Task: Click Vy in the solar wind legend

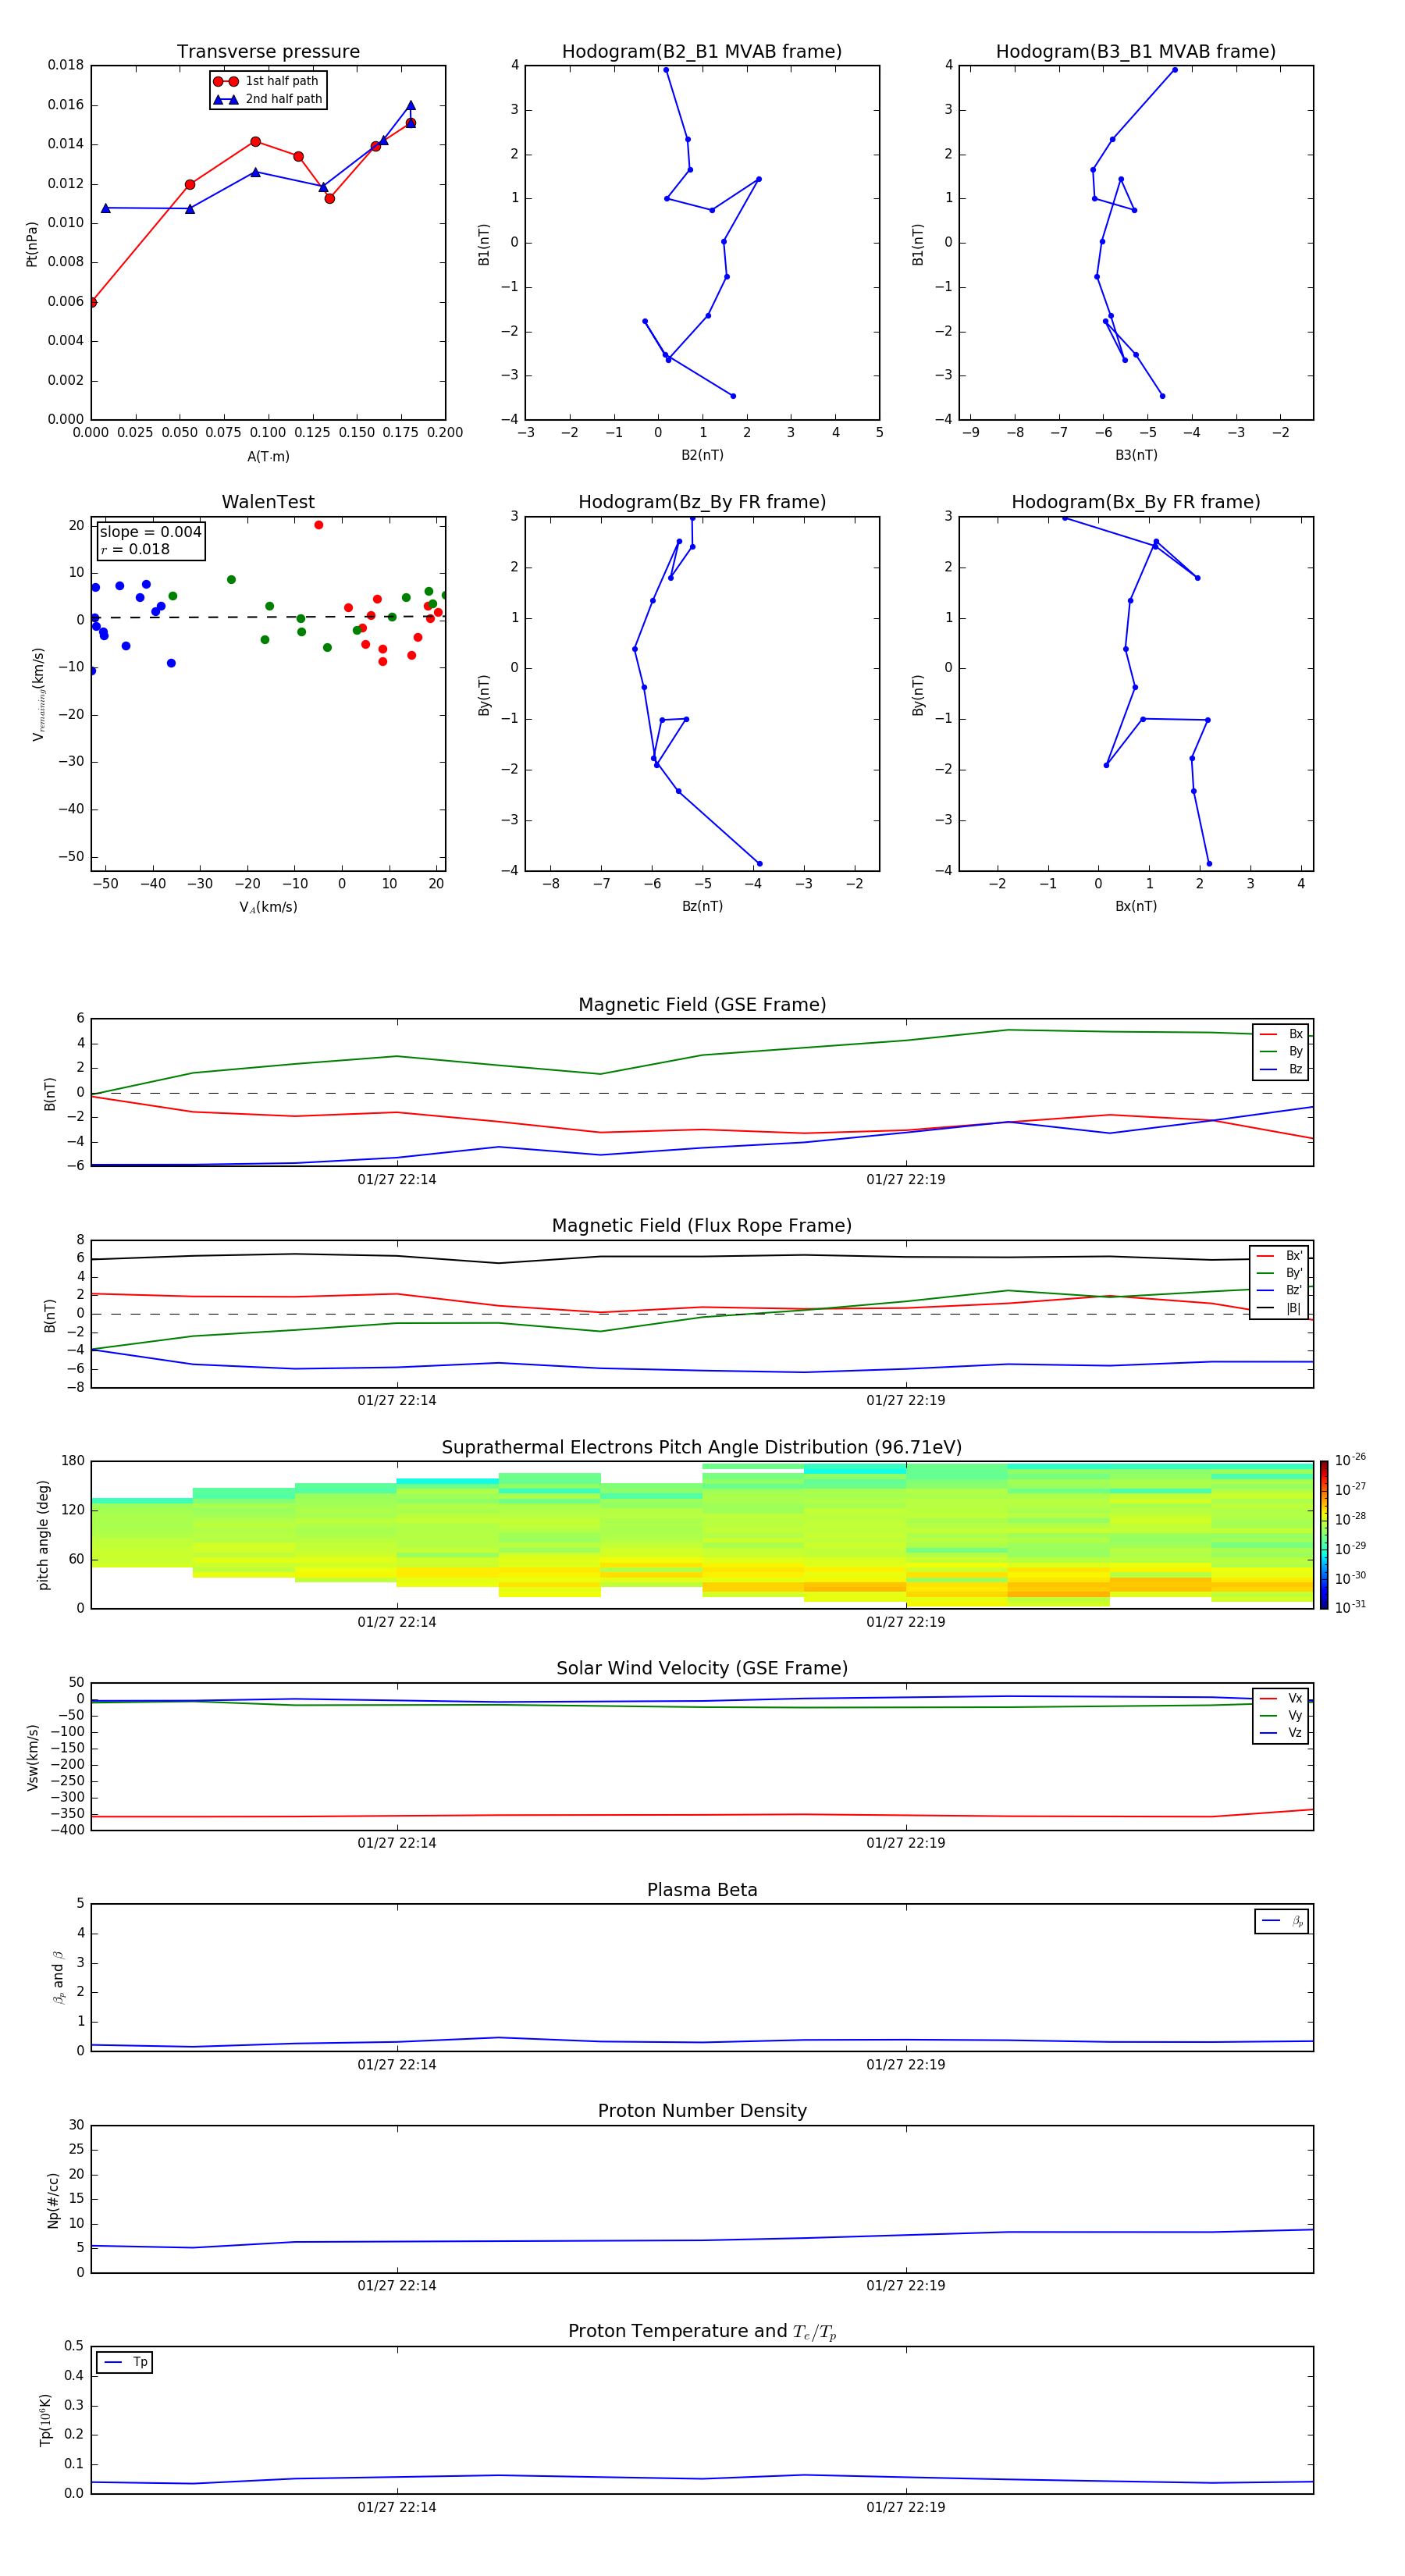Action: point(1282,1715)
